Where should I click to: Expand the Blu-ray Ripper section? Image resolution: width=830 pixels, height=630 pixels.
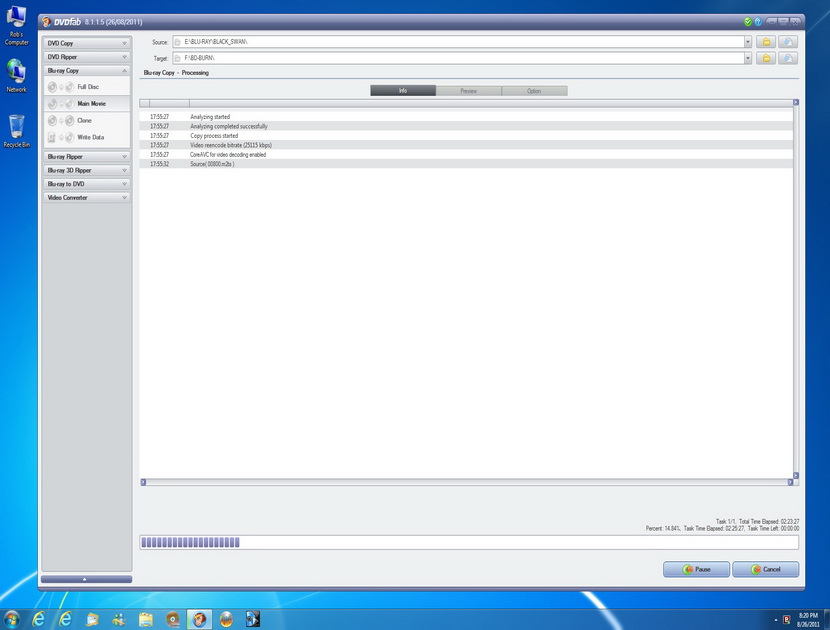pyautogui.click(x=86, y=157)
